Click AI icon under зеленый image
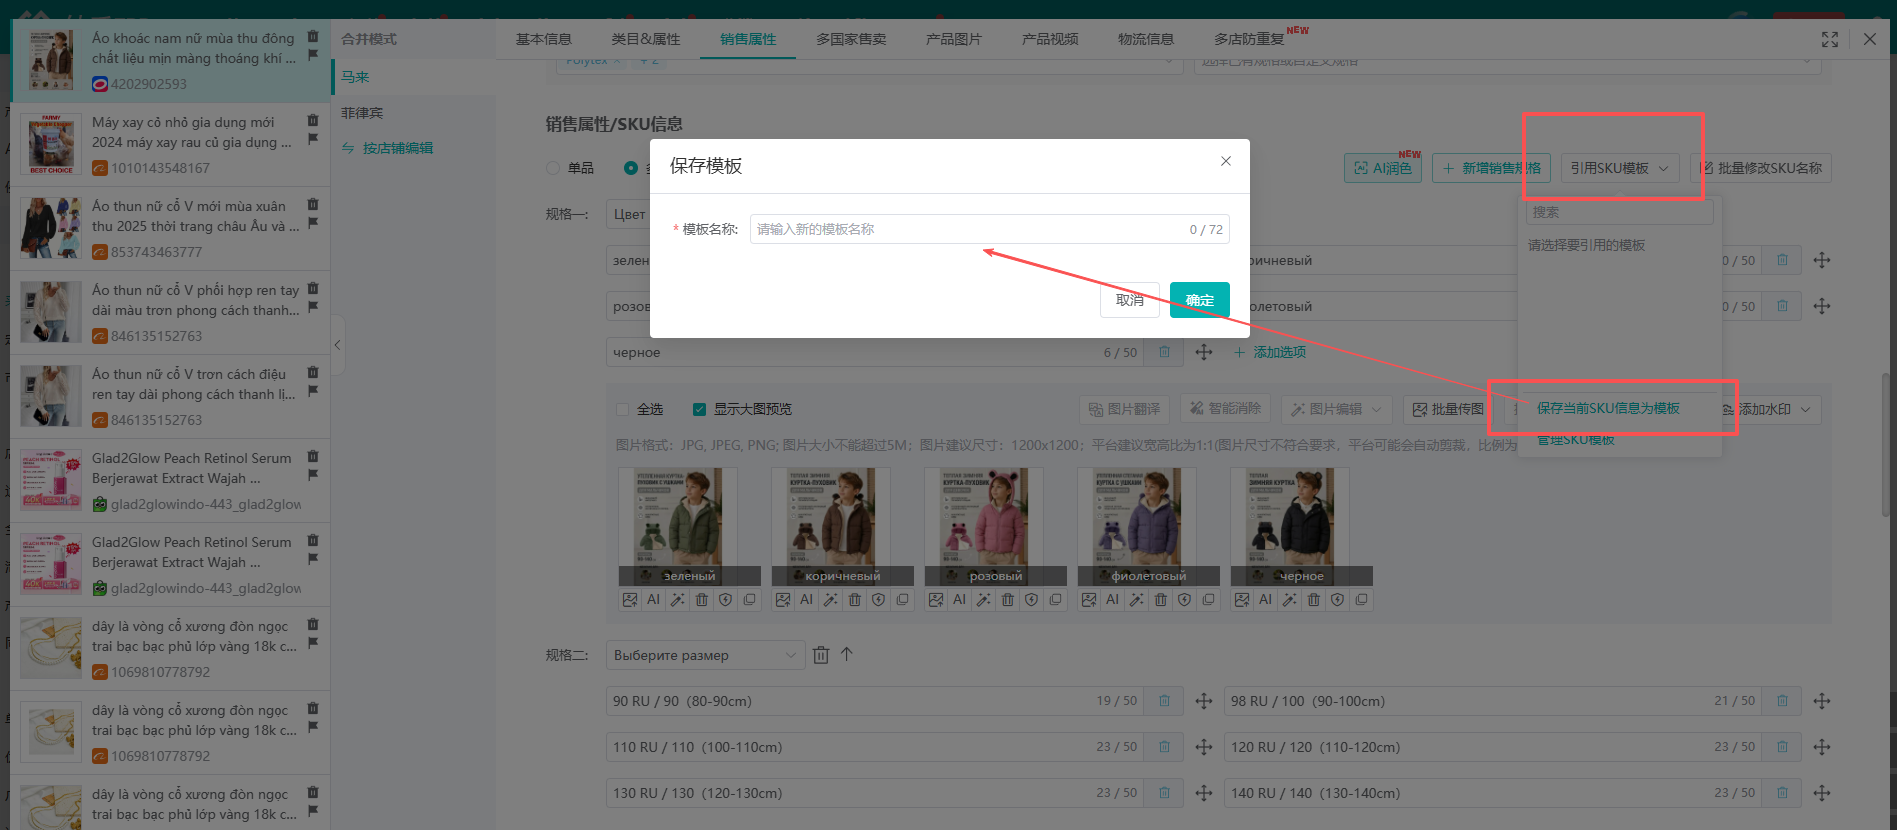The height and width of the screenshot is (830, 1897). [654, 600]
